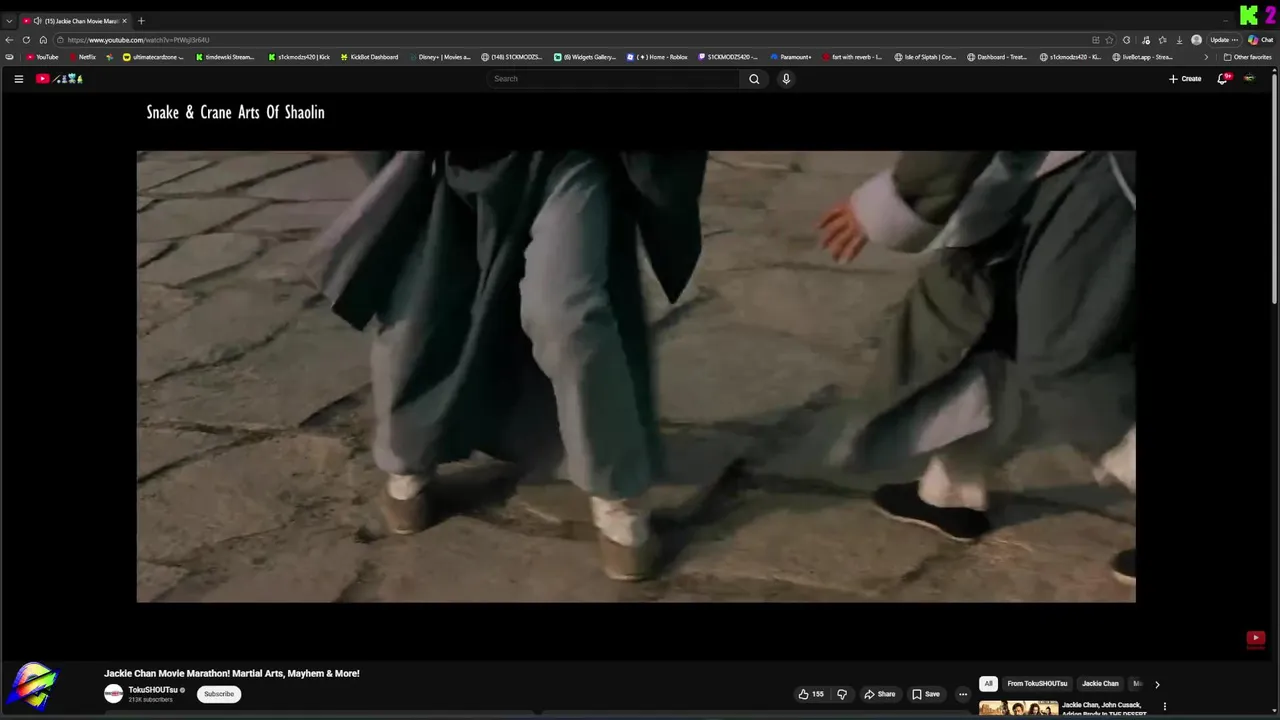Open the Jackie Chan, John Cusack thumbnail
This screenshot has height=720, width=1280.
[1018, 709]
